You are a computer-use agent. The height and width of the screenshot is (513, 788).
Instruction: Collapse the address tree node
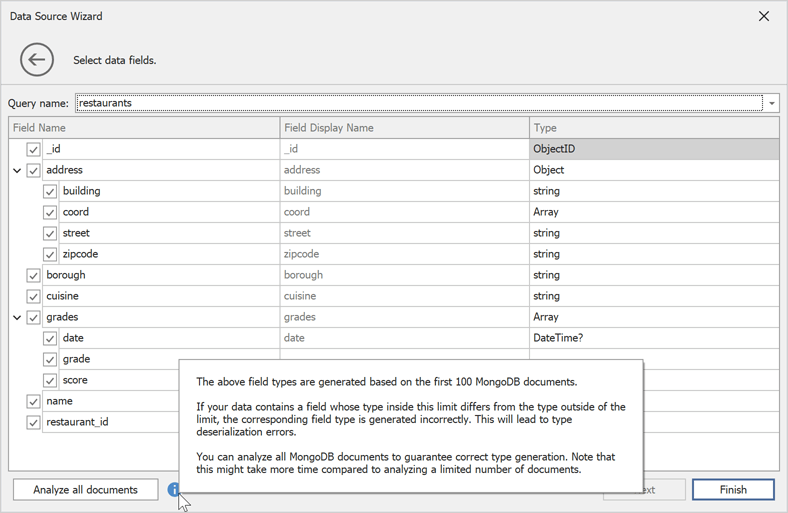coord(17,171)
